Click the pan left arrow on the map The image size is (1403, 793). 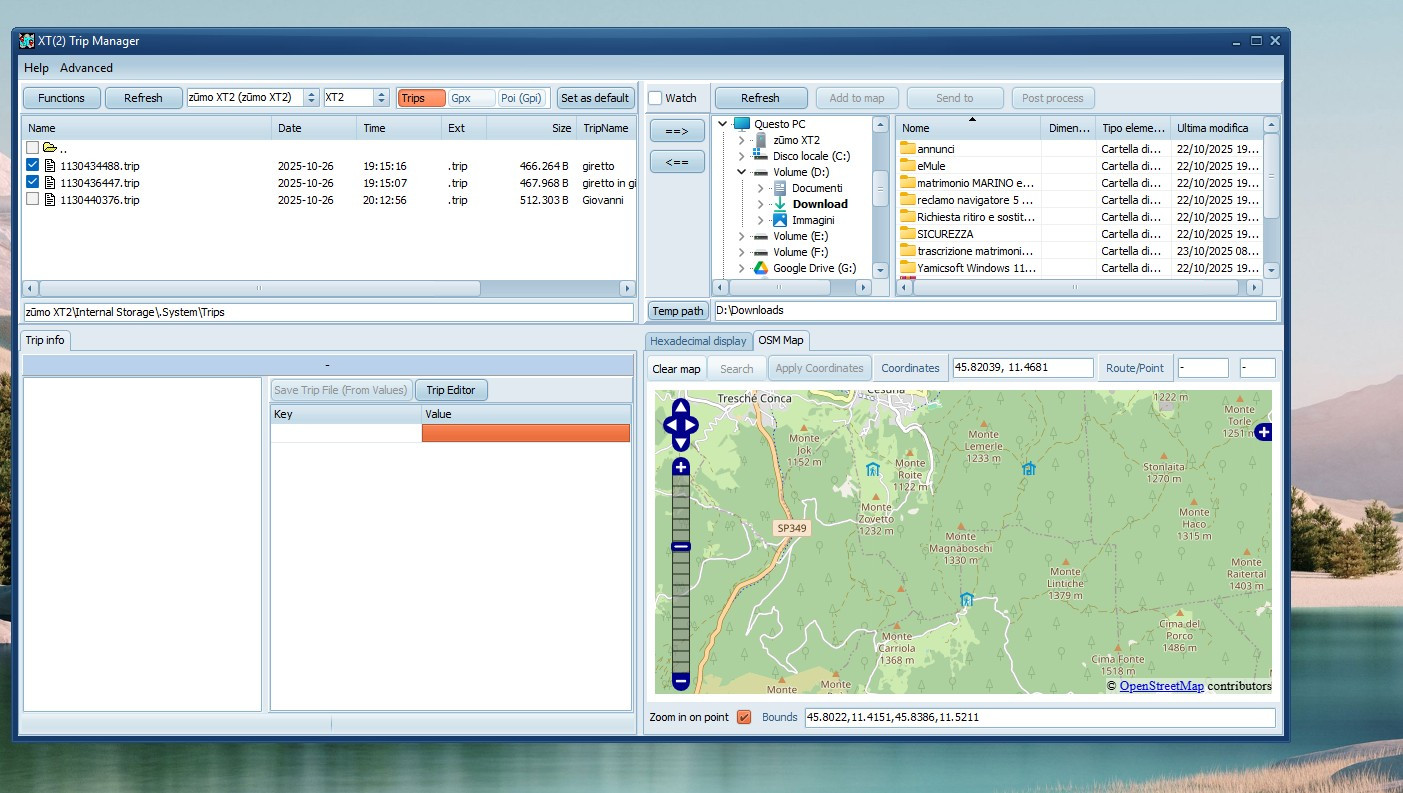click(670, 425)
